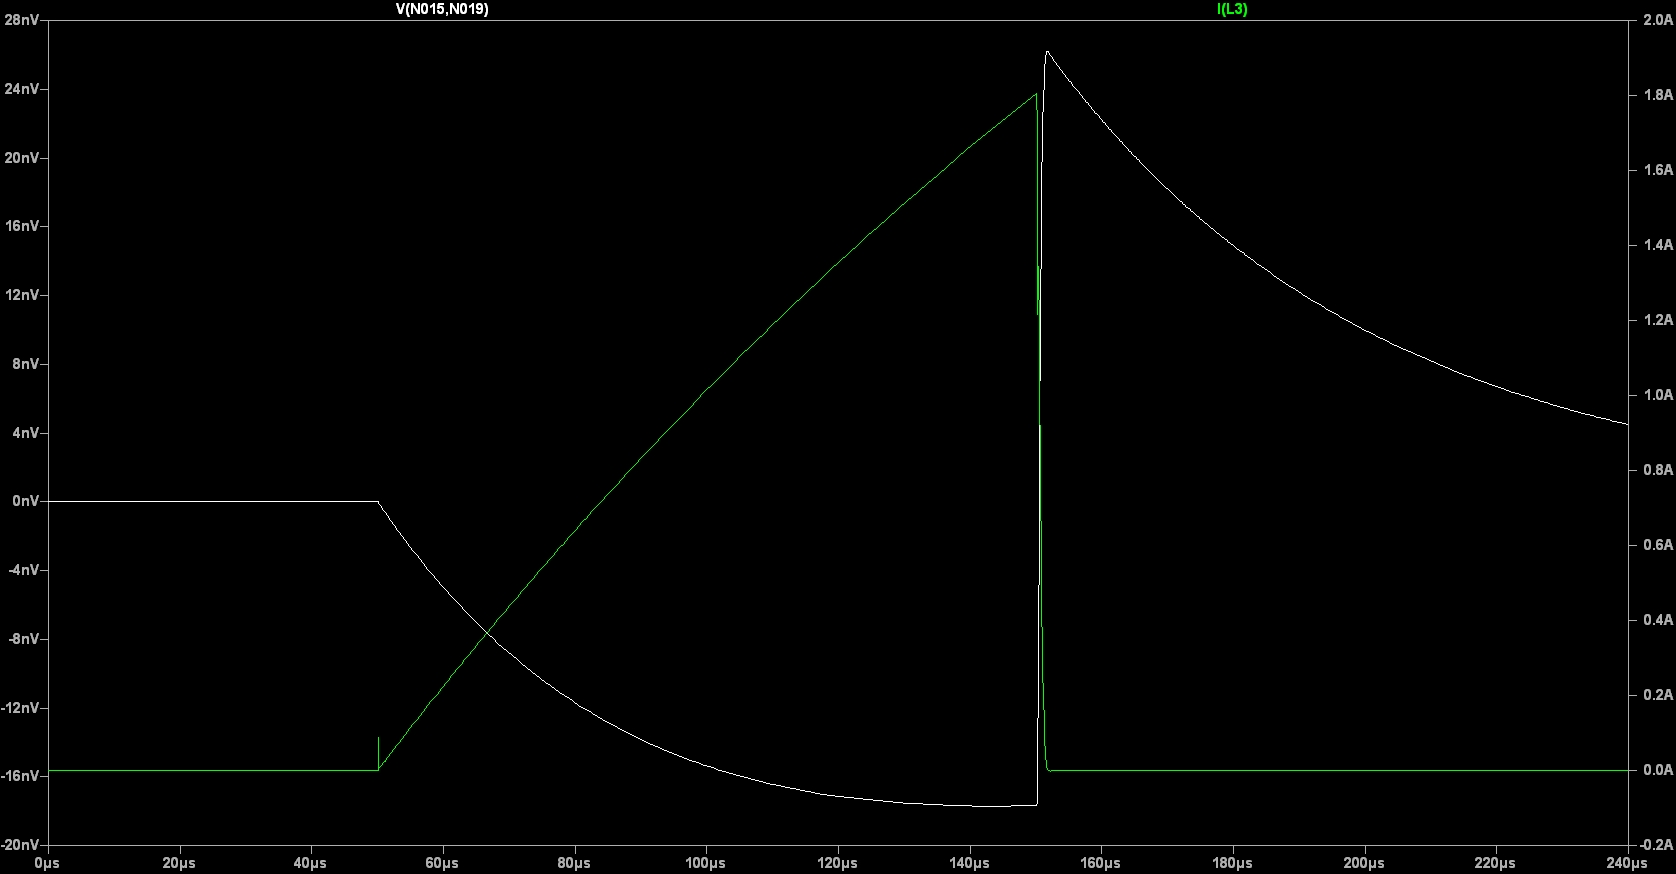Screen dimensions: 1676x874
Task: Click the -20nV voltage axis label
Action: coord(20,845)
